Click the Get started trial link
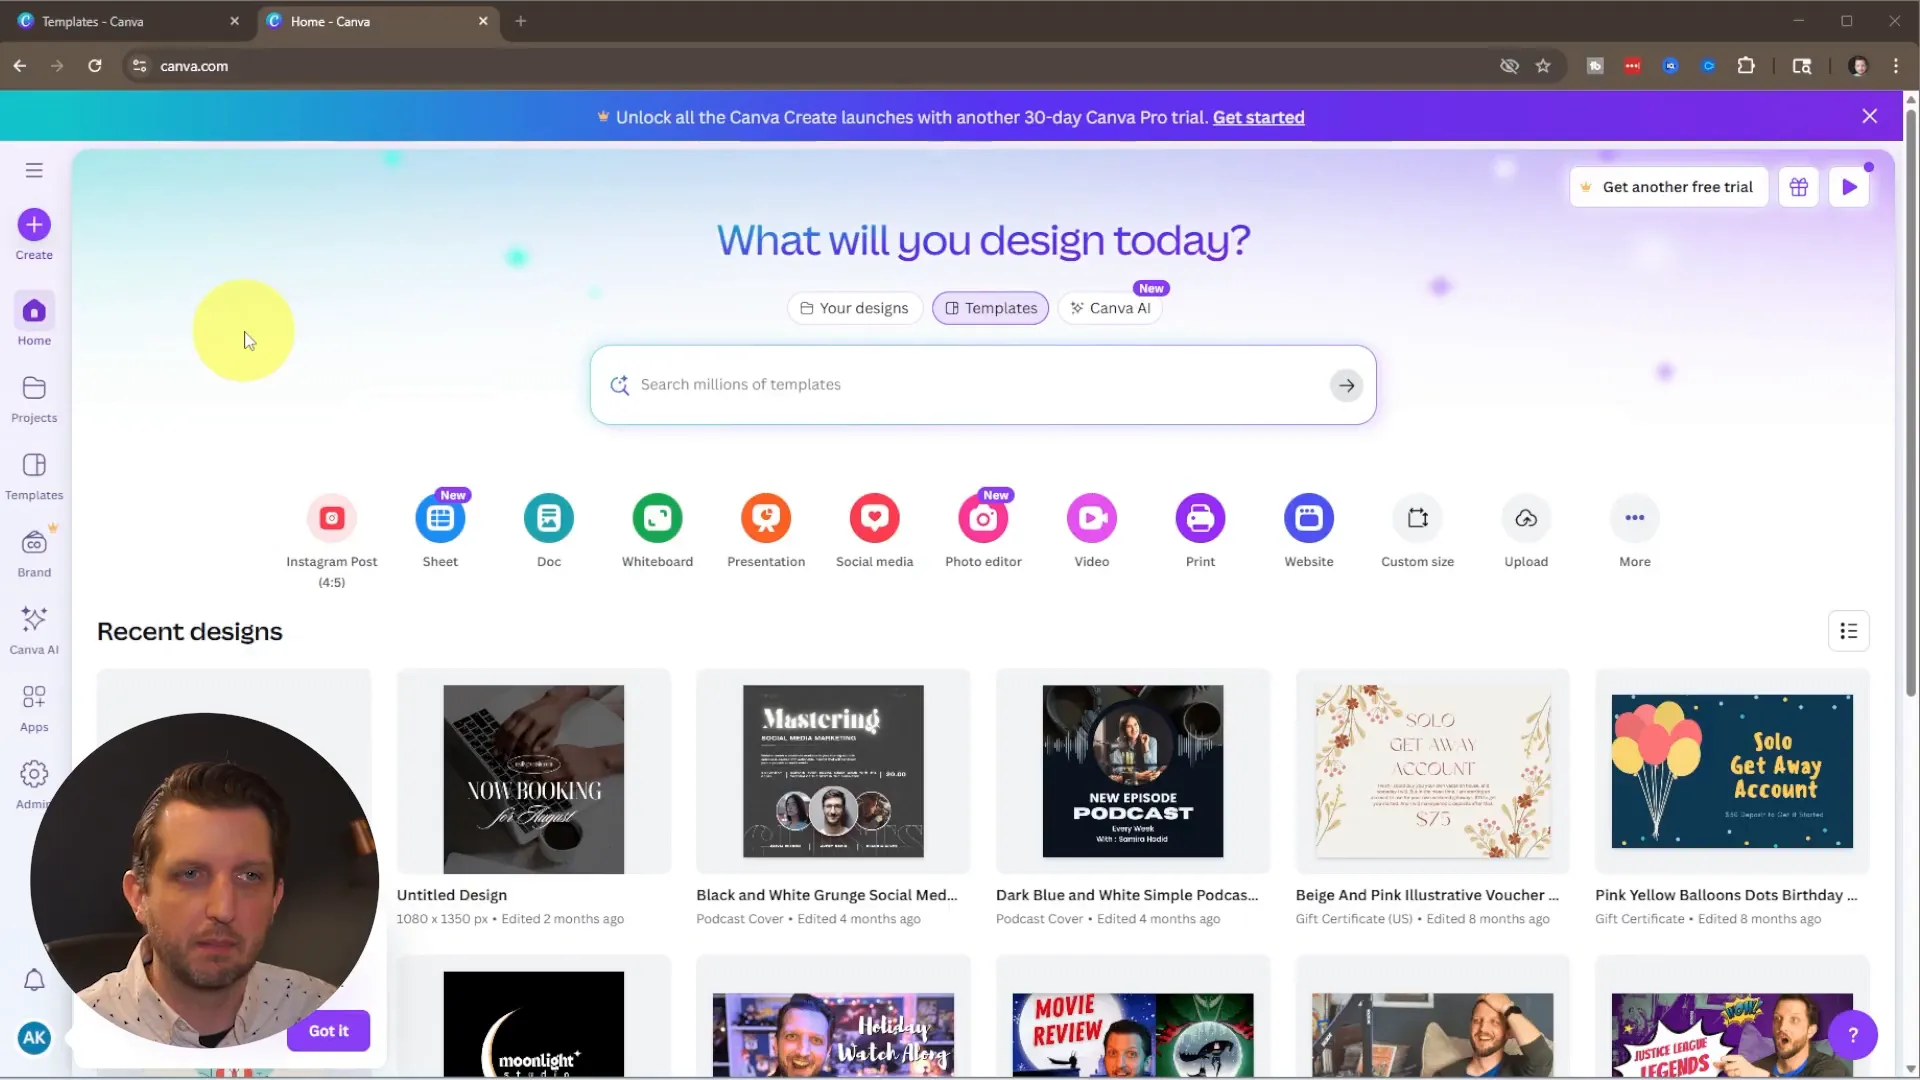 click(1258, 117)
